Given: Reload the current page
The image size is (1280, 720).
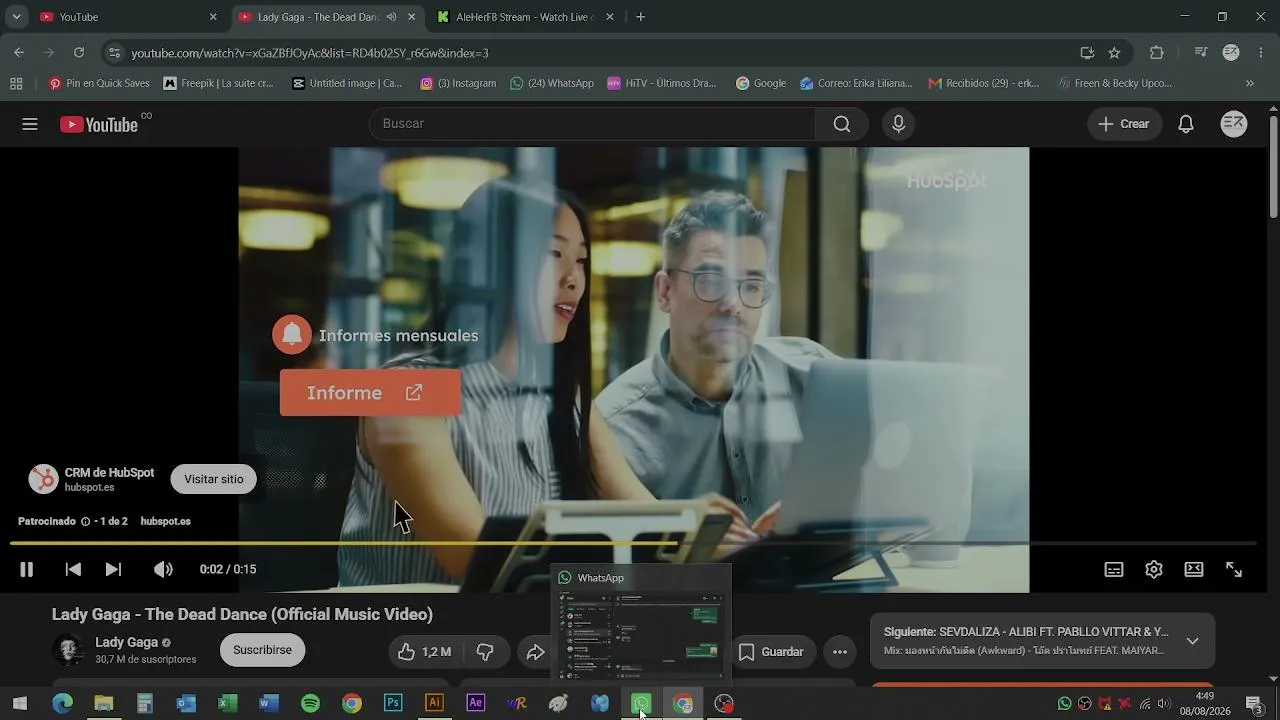Looking at the screenshot, I should point(79,53).
